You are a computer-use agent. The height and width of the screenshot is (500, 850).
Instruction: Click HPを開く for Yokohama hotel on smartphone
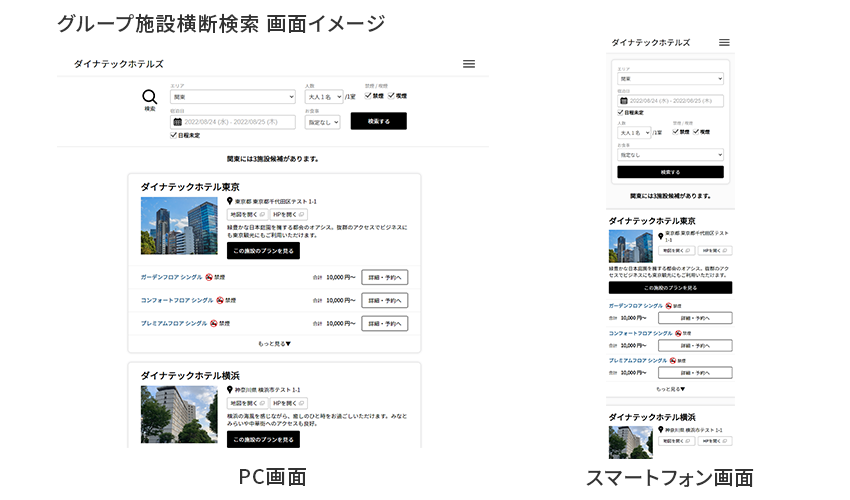(x=715, y=441)
